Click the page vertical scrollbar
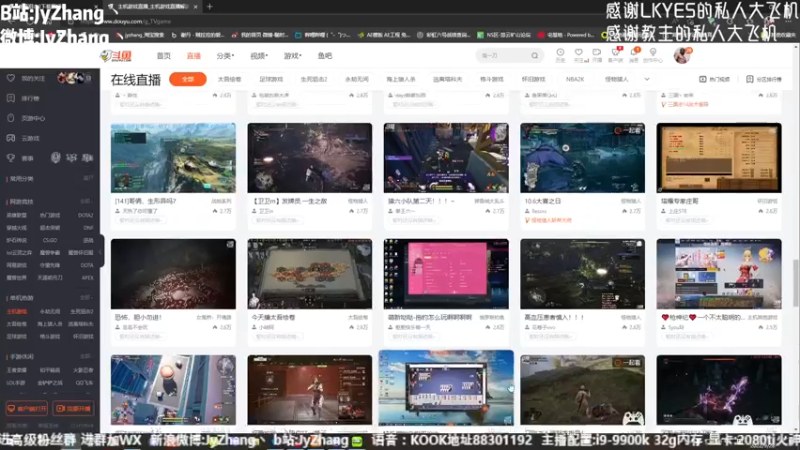The height and width of the screenshot is (450, 800). pos(796,283)
